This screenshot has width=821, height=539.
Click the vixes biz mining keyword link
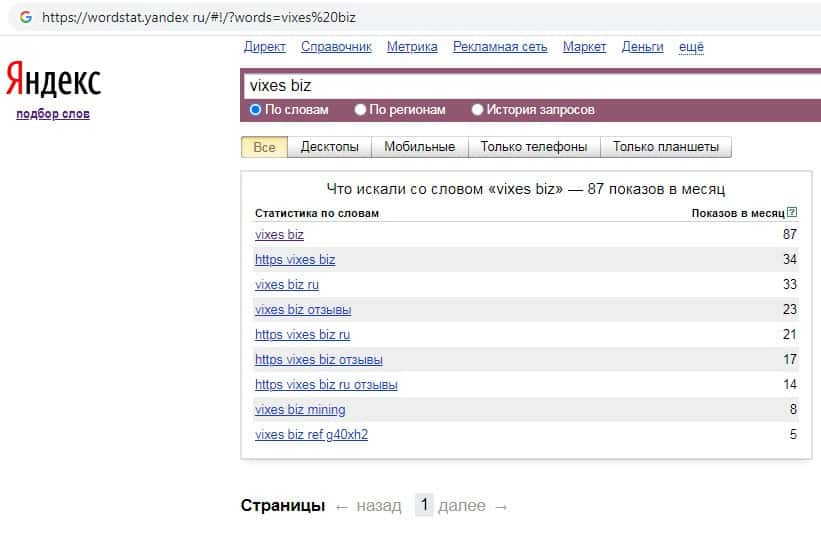tap(300, 409)
